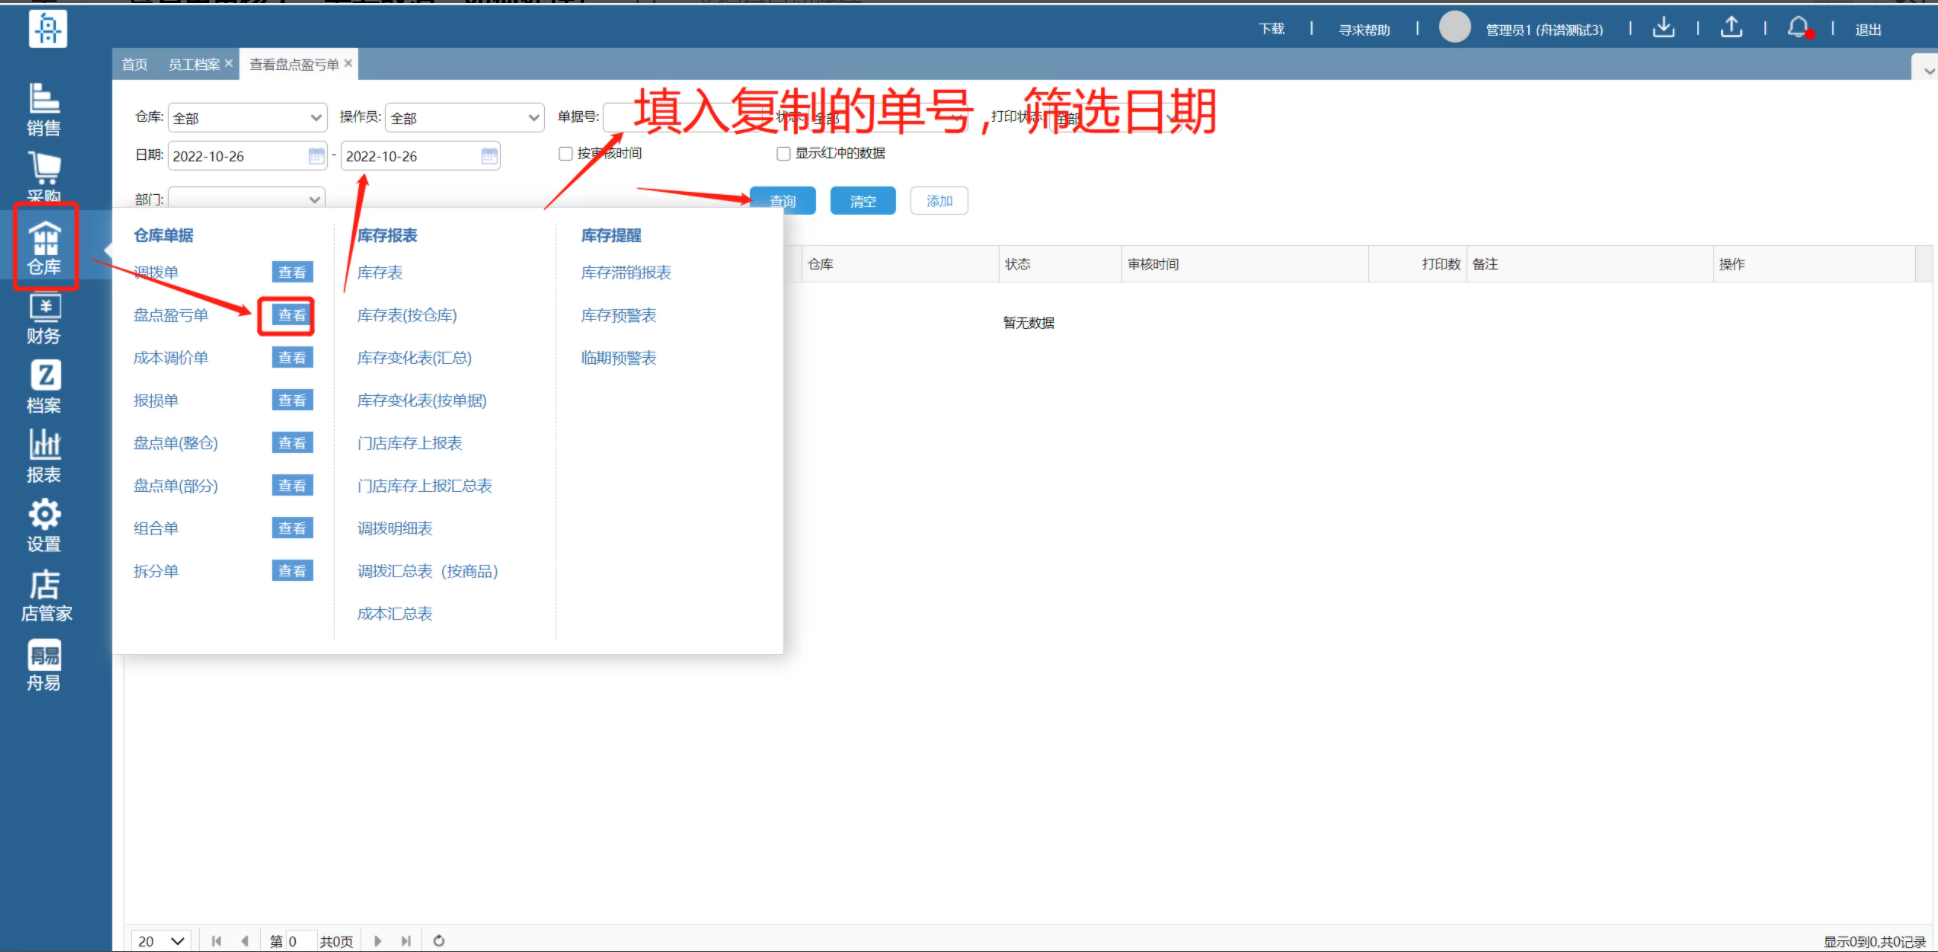1938x952 pixels.
Task: Expand the 操作员 dropdown
Action: click(x=465, y=118)
